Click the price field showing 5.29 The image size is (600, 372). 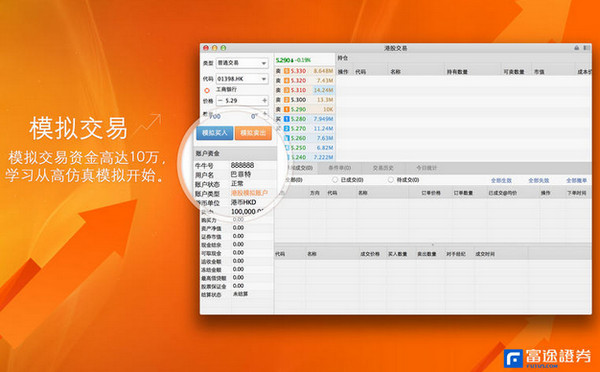tap(242, 101)
